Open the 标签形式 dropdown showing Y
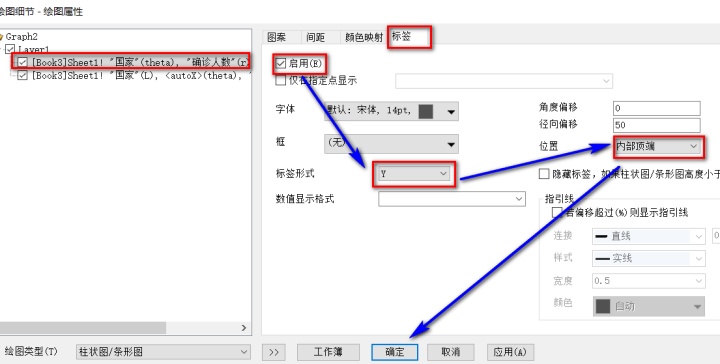 (414, 174)
